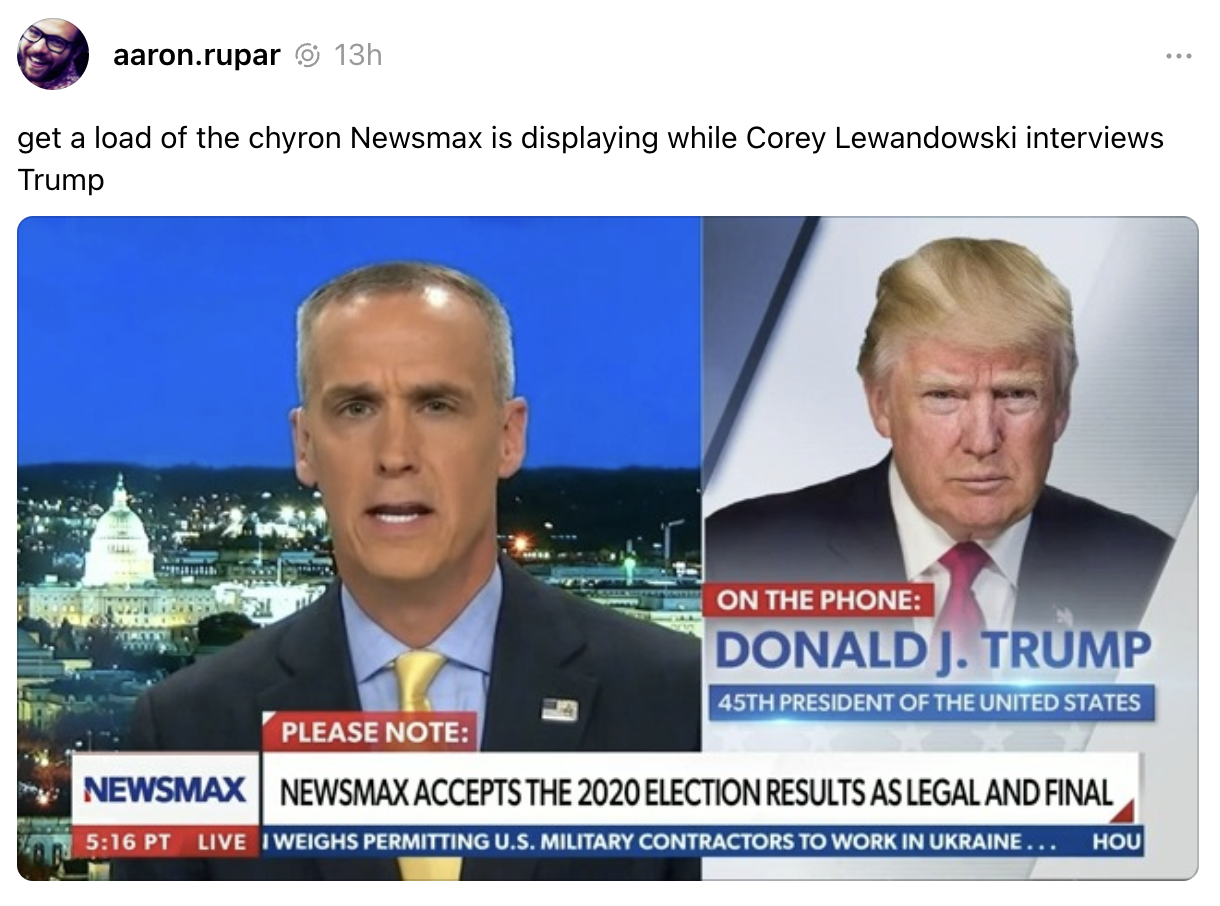1220x906 pixels.
Task: Click the LIVE indicator badge
Action: [222, 842]
